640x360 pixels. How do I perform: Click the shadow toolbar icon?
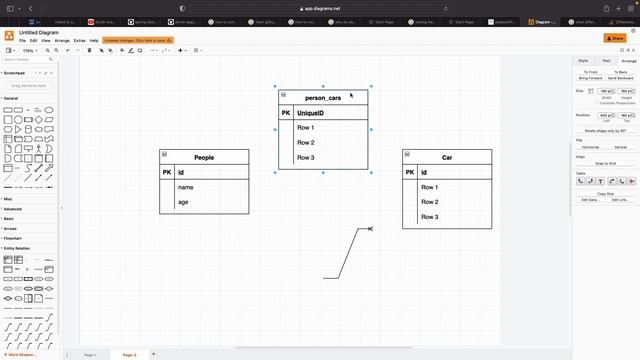[x=140, y=51]
